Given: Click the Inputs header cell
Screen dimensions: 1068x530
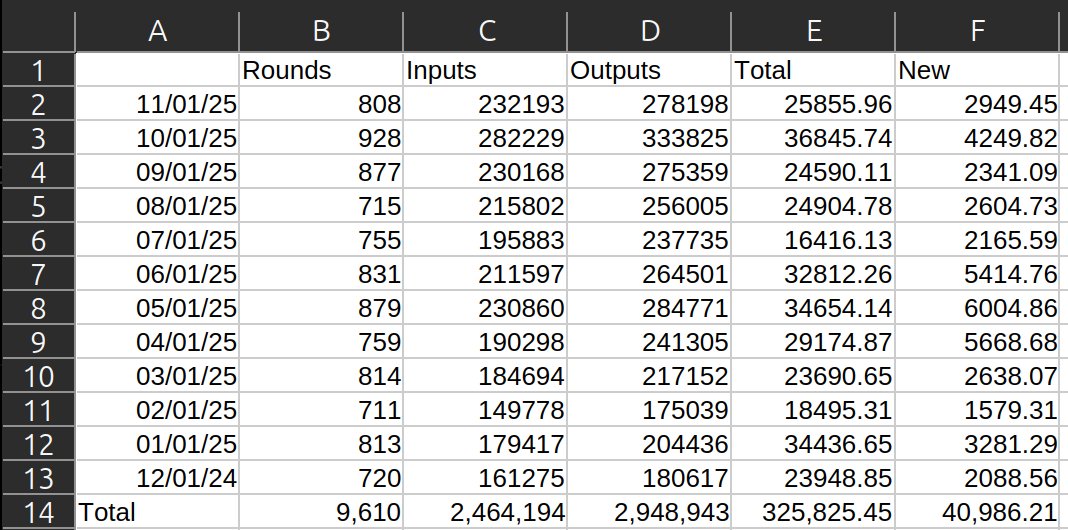Looking at the screenshot, I should [485, 69].
